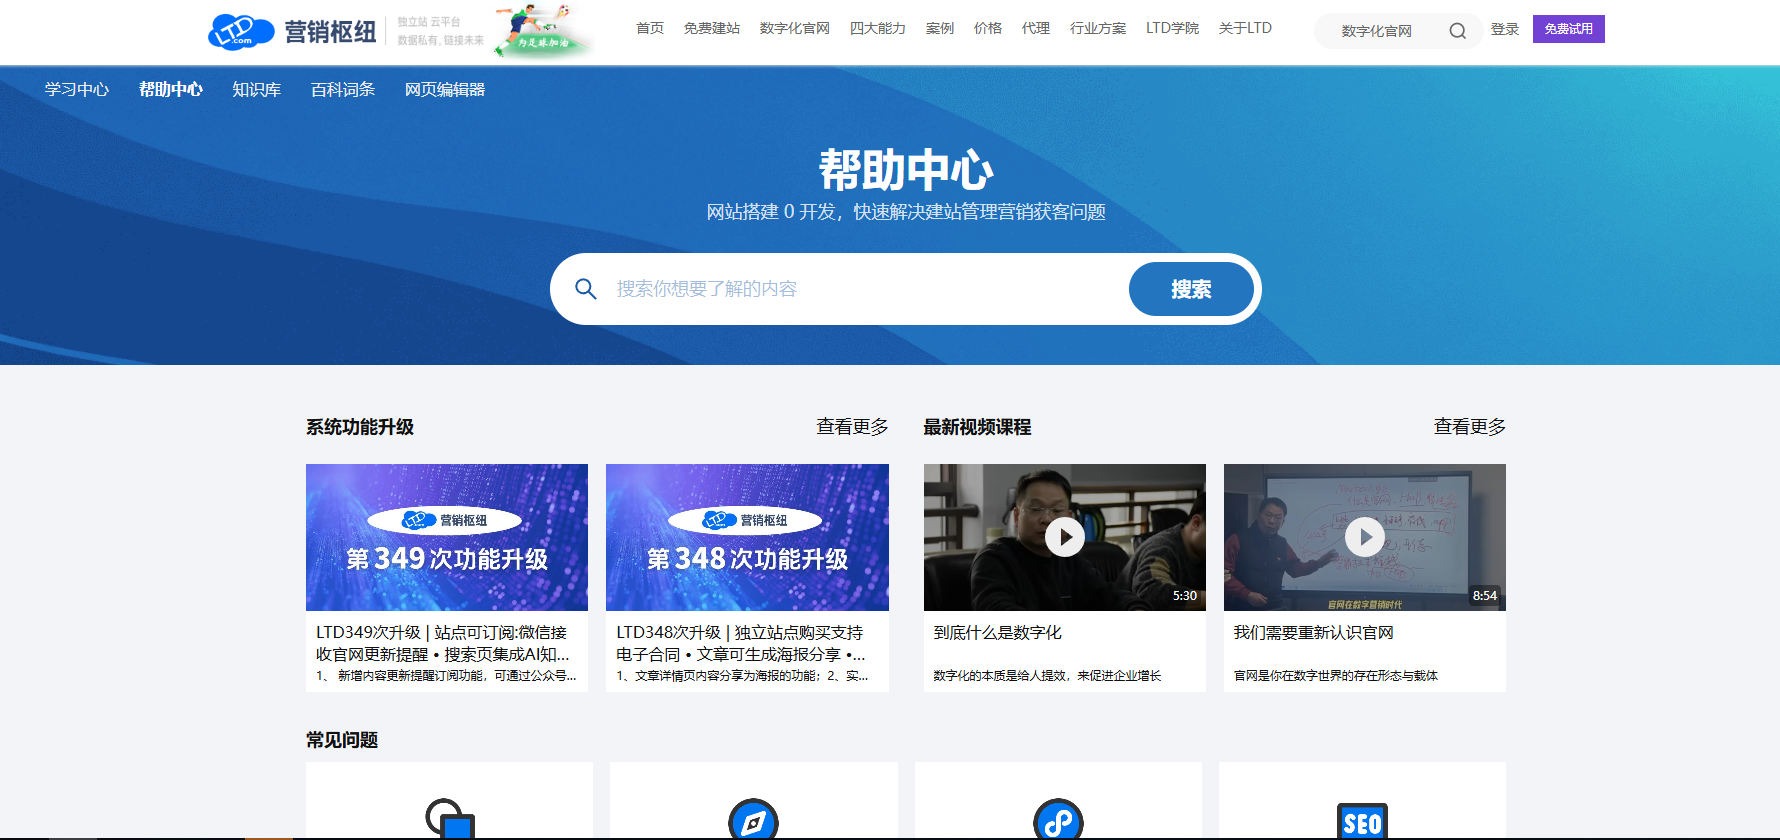Click the 数字化的本质是给人提效 description text
Image resolution: width=1780 pixels, height=840 pixels.
[1047, 676]
